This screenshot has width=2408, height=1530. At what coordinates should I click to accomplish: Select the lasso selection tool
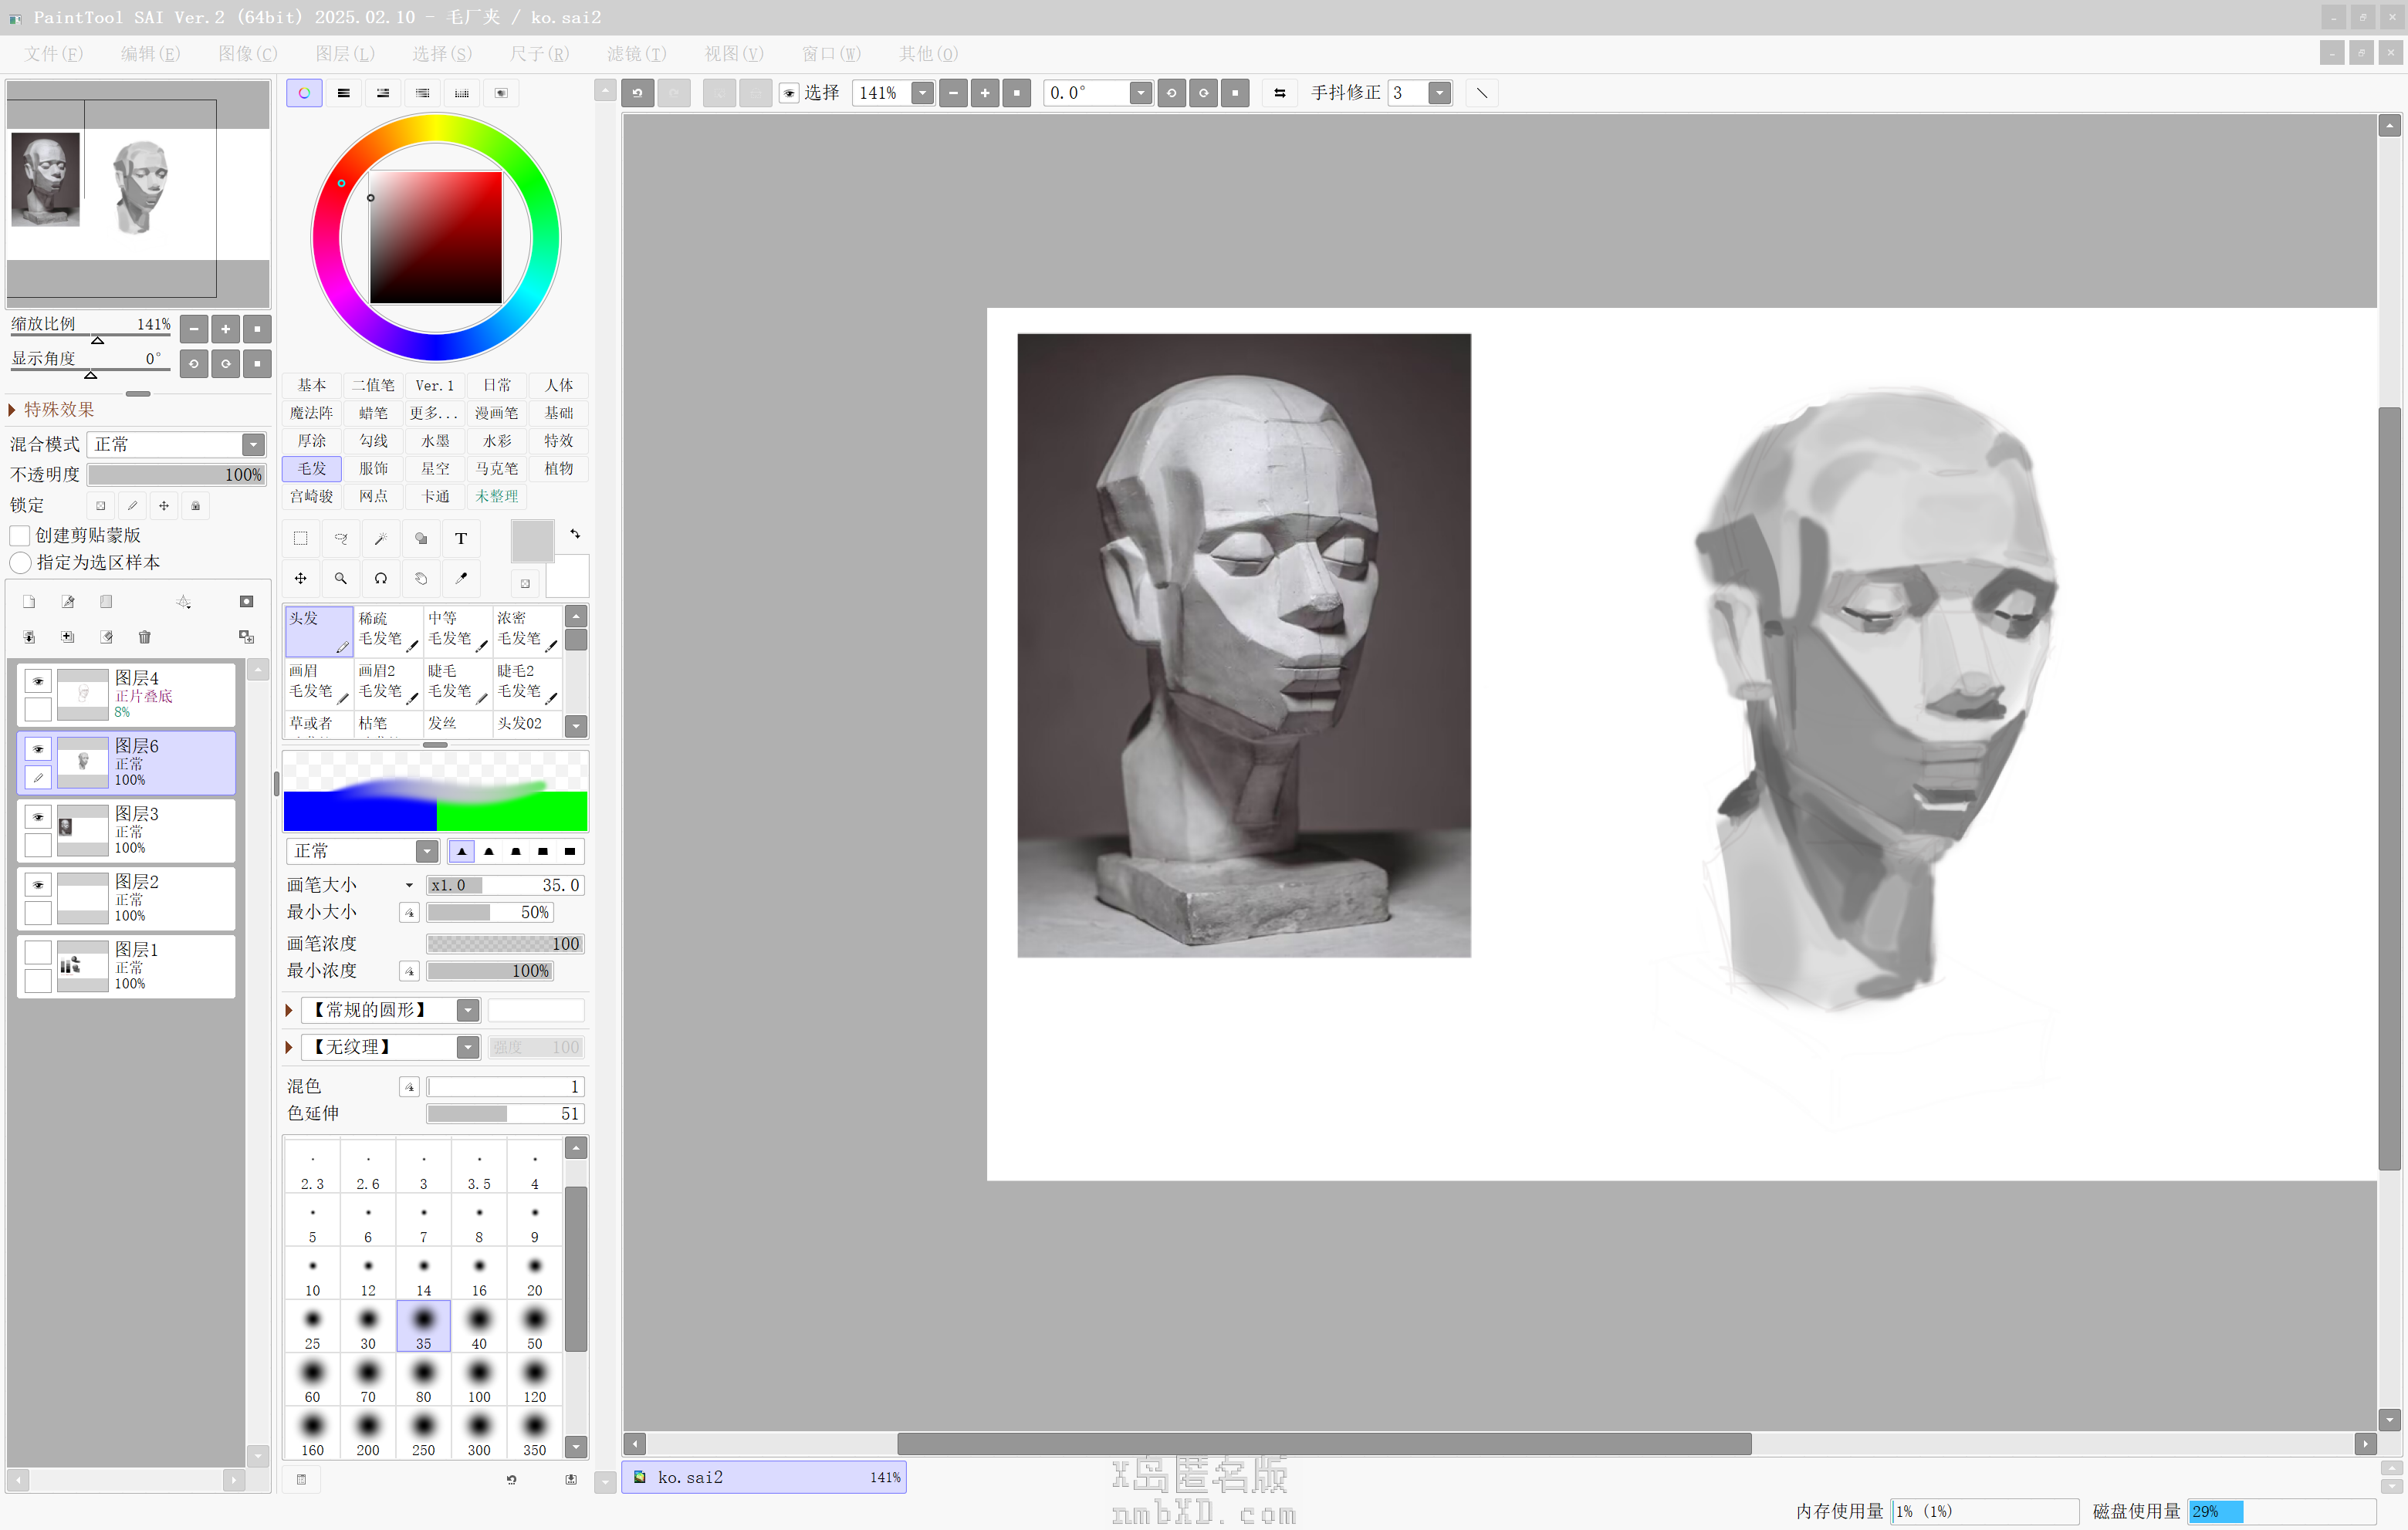pyautogui.click(x=341, y=539)
